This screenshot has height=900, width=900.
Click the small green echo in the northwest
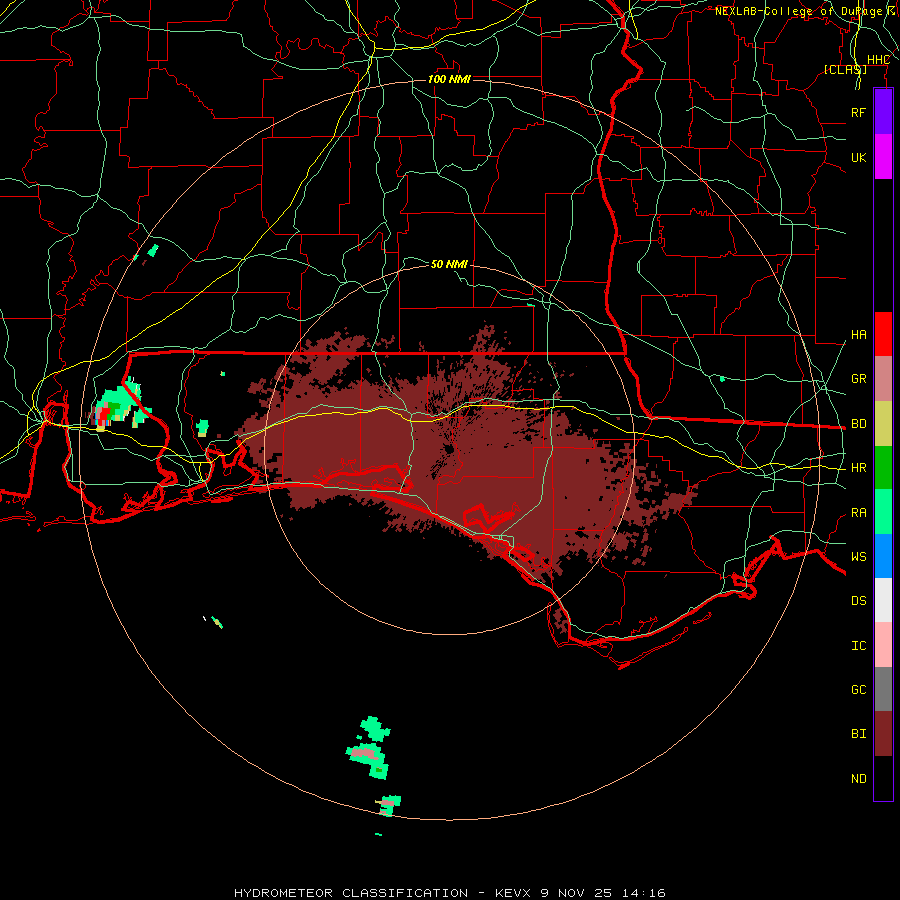click(x=153, y=250)
